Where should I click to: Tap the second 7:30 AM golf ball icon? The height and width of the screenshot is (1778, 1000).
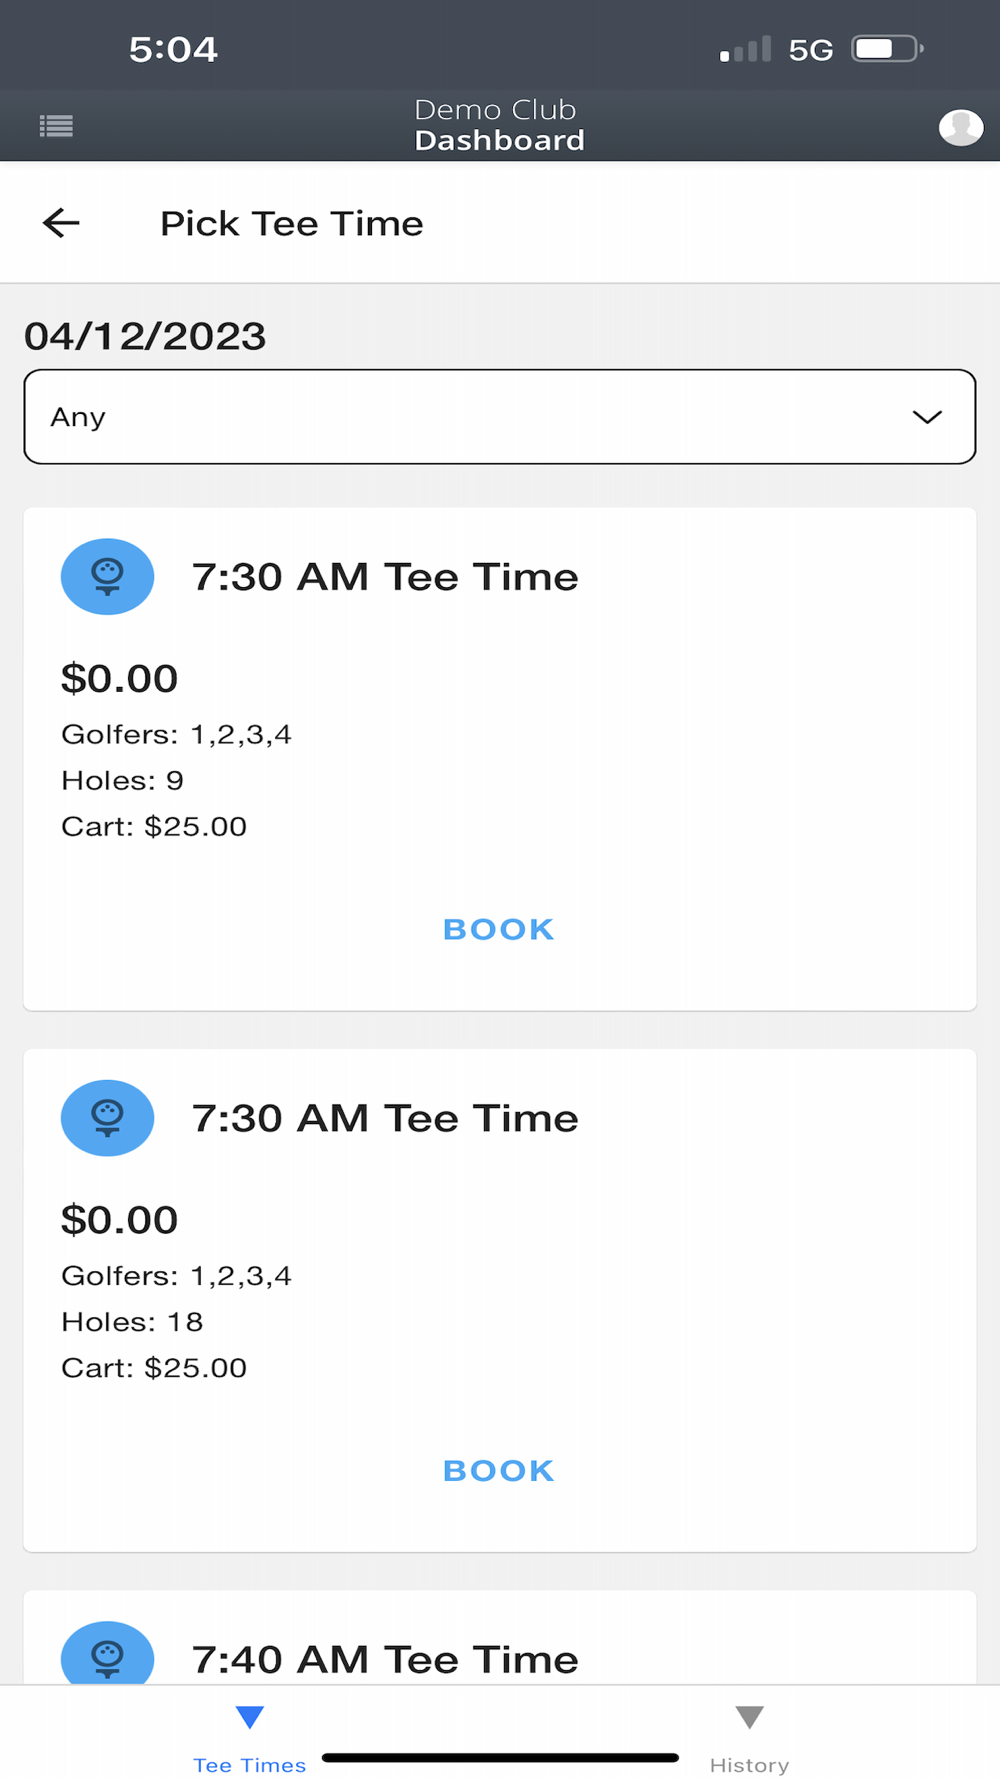(x=107, y=1118)
